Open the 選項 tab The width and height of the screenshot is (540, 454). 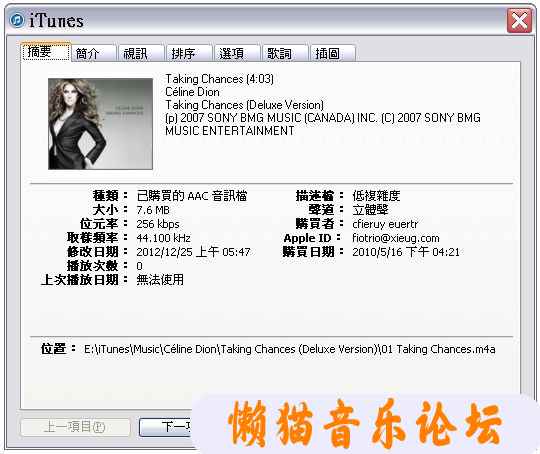(237, 53)
